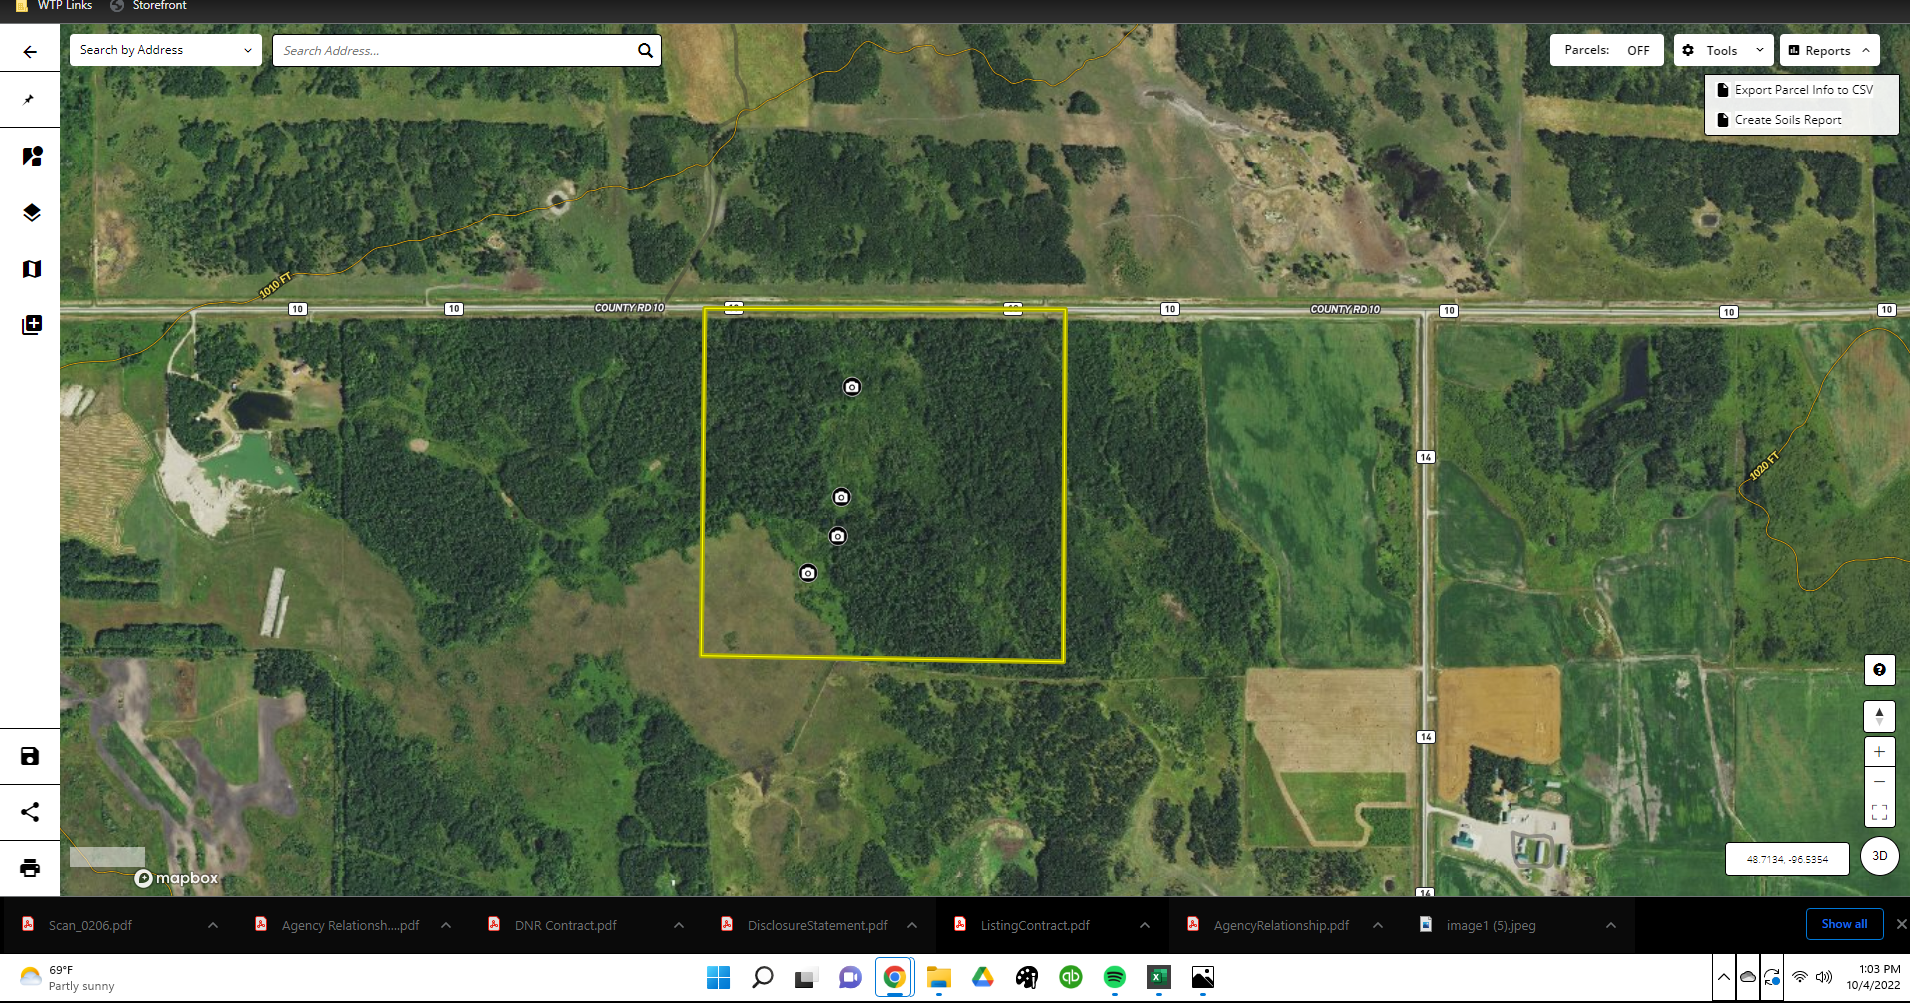Screen dimensions: 1910x1003
Task: Click the share icon in the sidebar
Action: (30, 812)
